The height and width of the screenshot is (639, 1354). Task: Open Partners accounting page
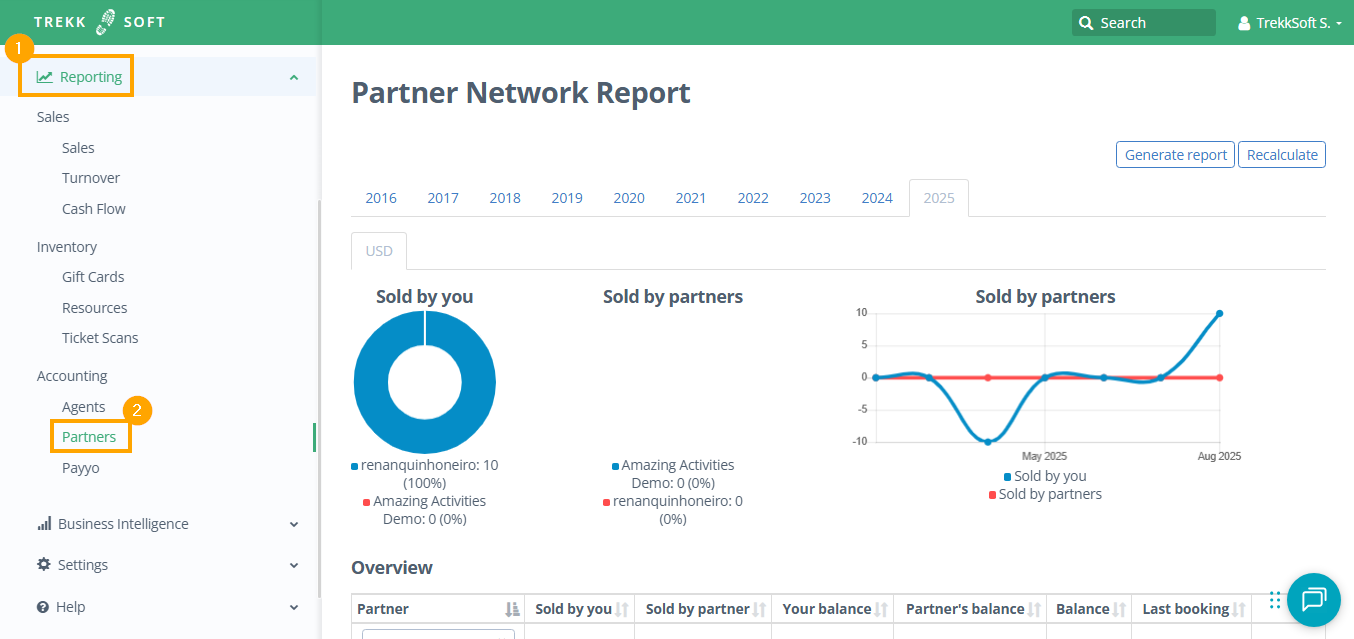89,437
